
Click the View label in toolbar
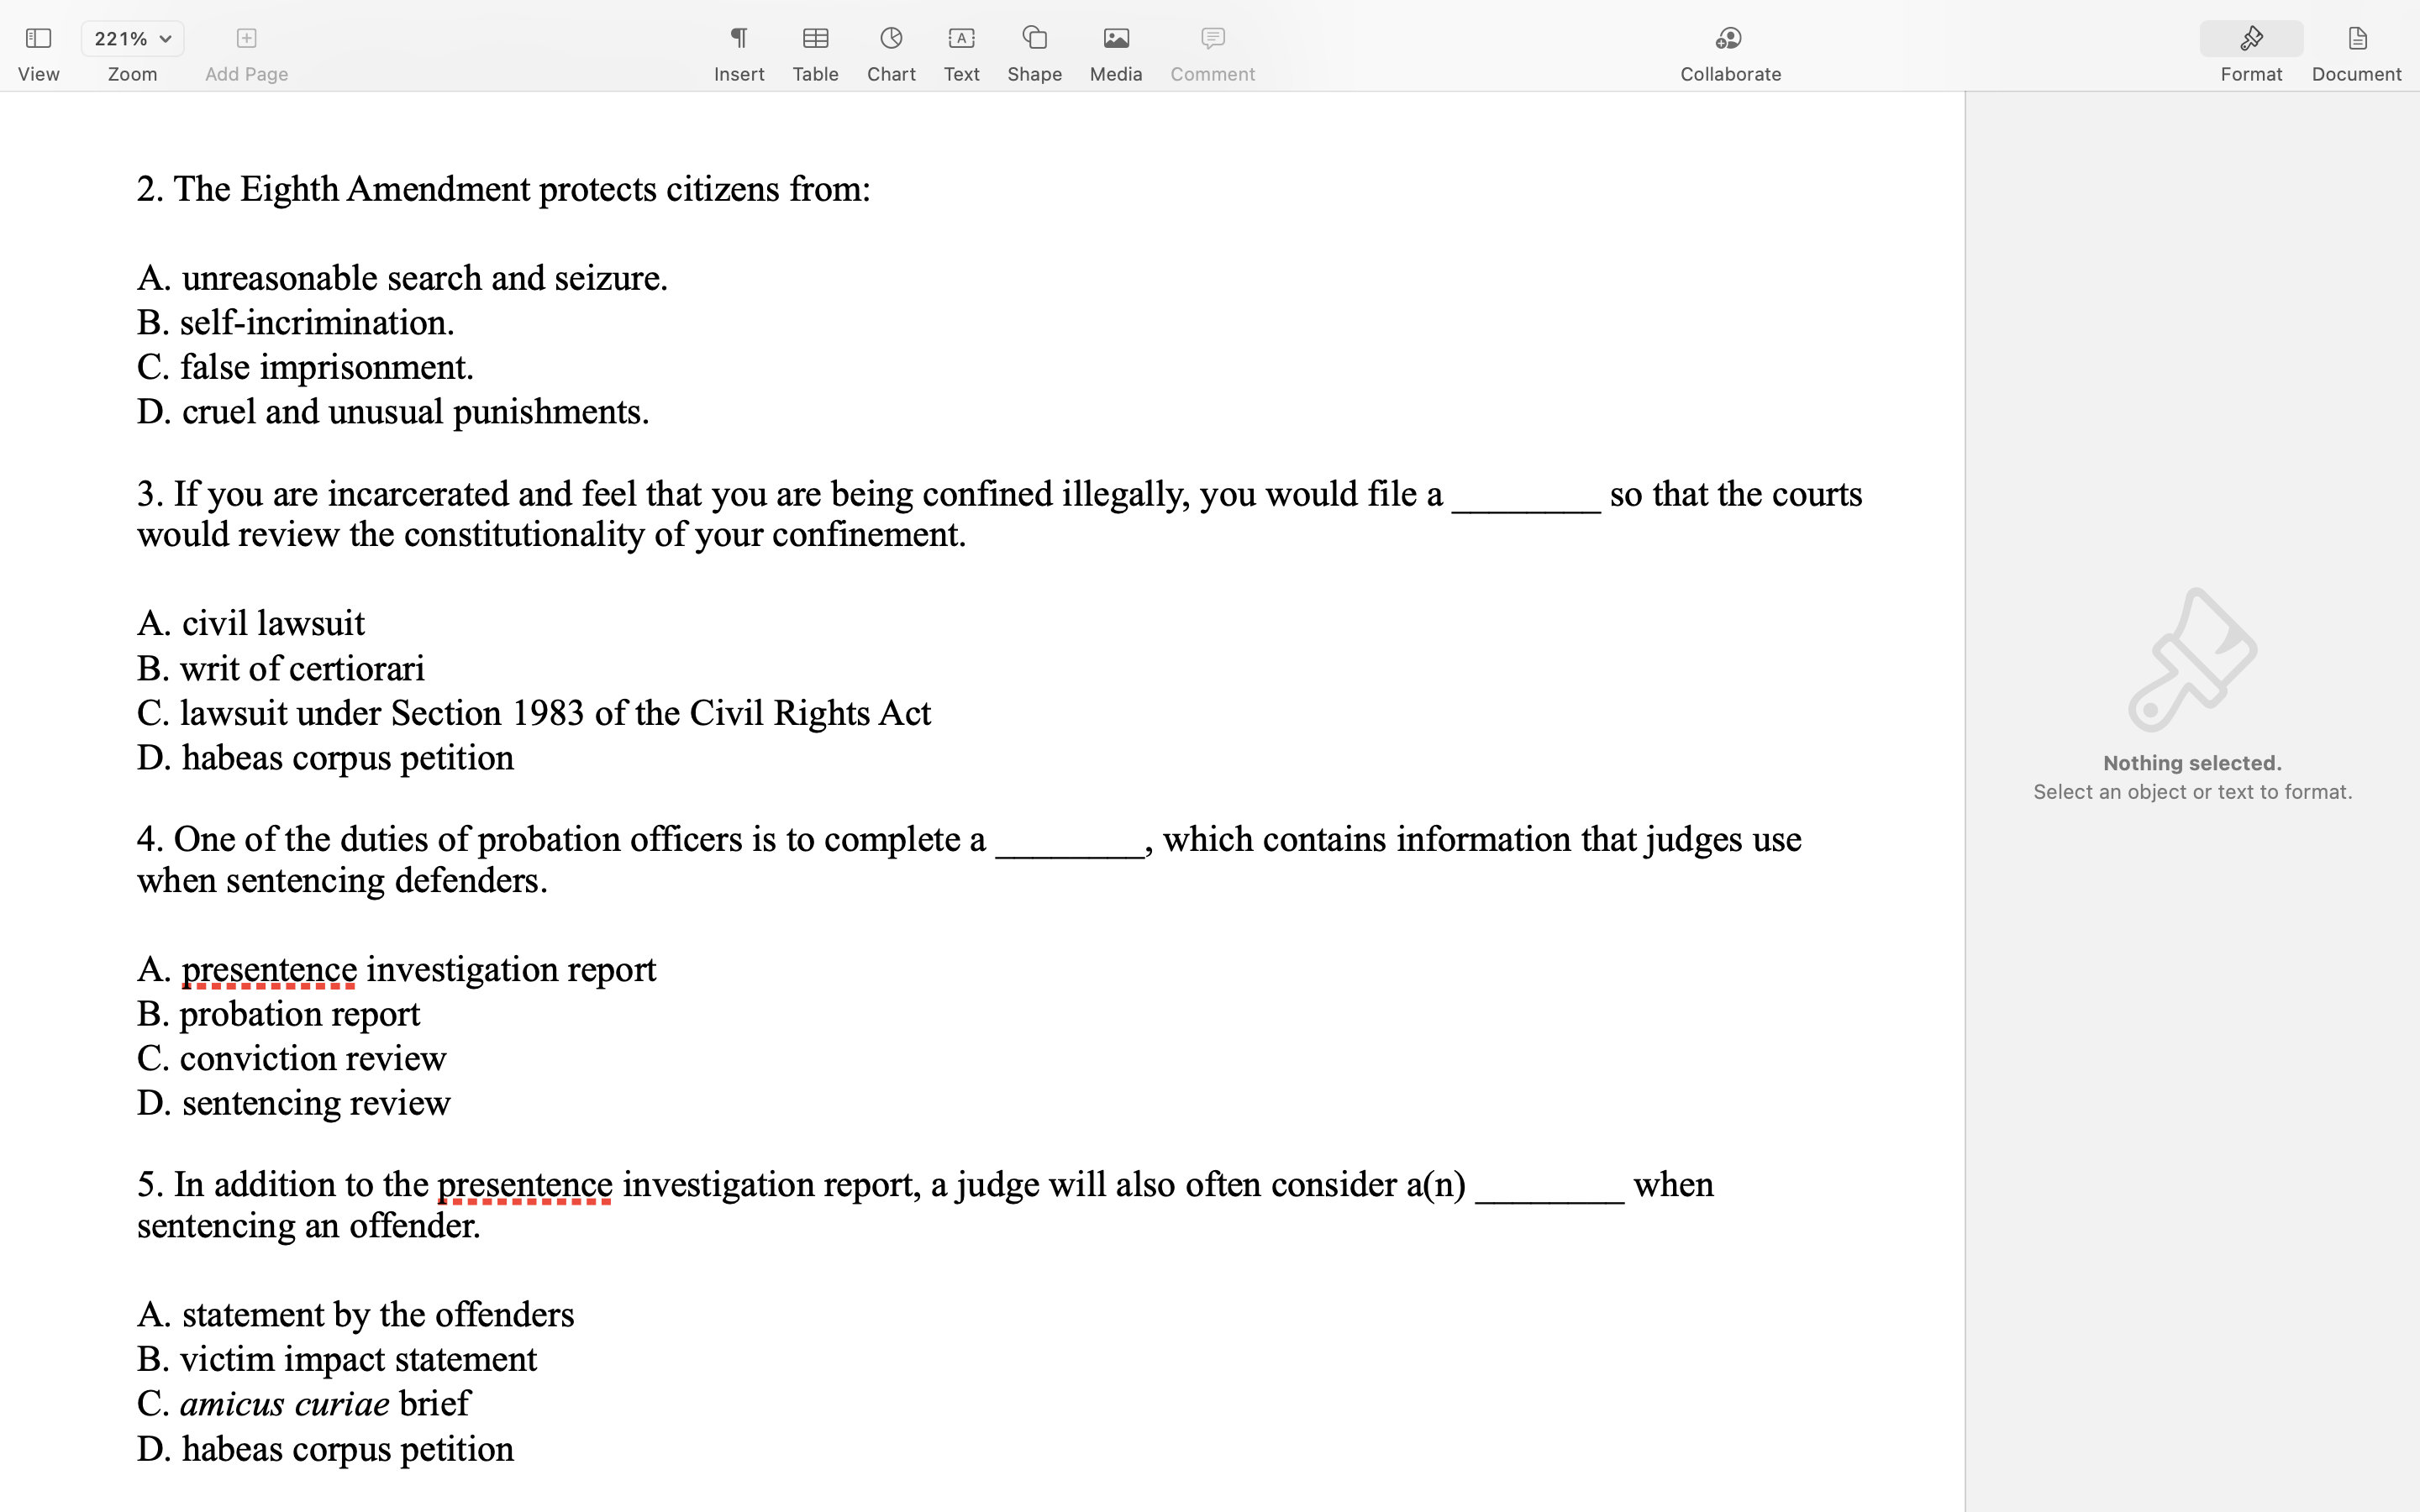pyautogui.click(x=38, y=75)
